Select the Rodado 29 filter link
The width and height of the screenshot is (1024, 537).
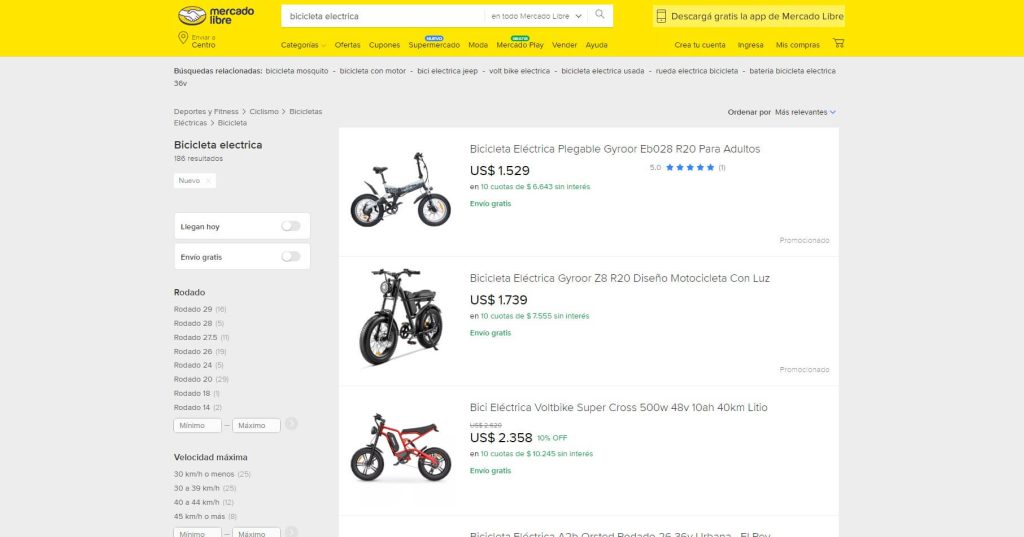click(x=193, y=309)
